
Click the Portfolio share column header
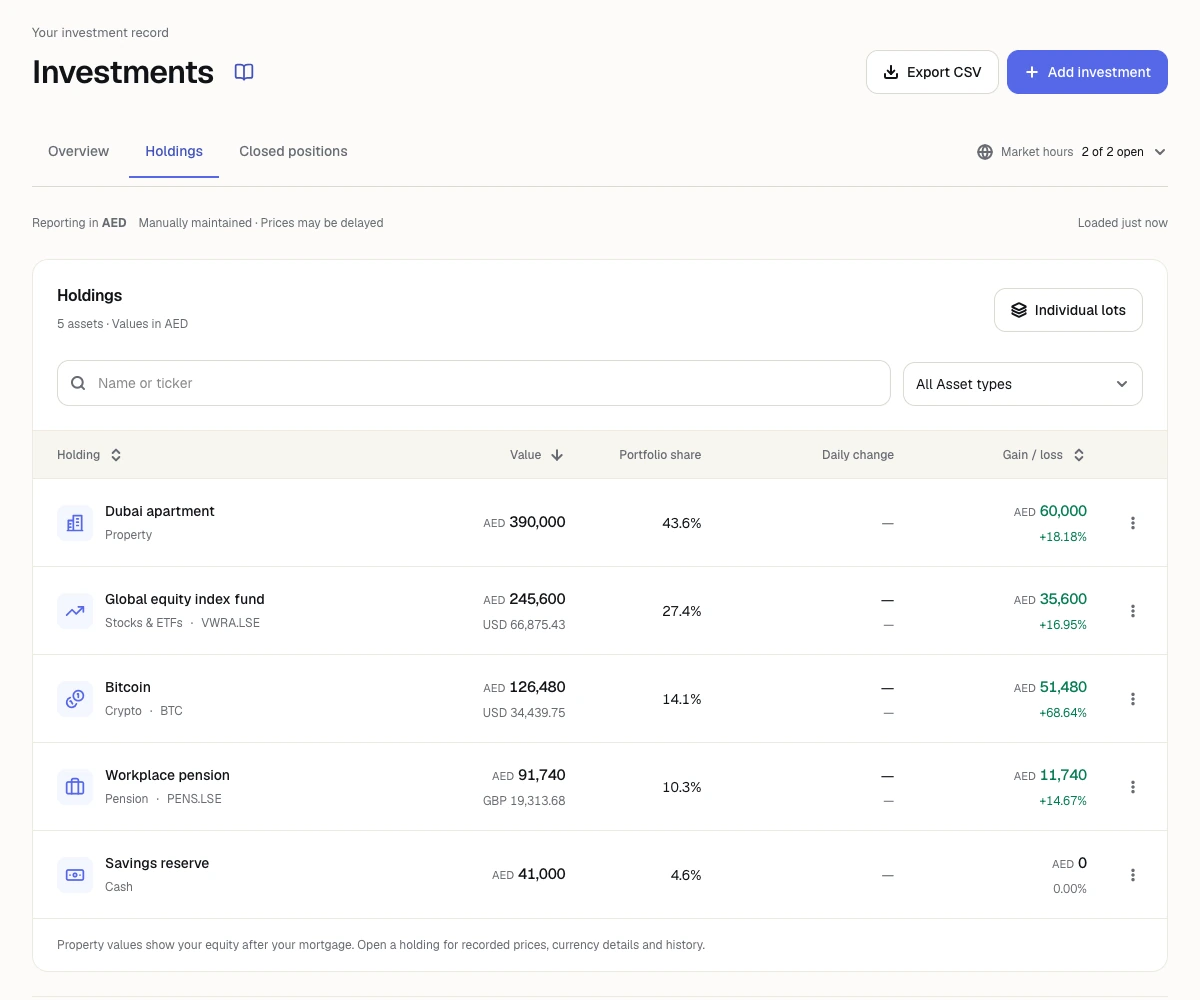click(660, 455)
